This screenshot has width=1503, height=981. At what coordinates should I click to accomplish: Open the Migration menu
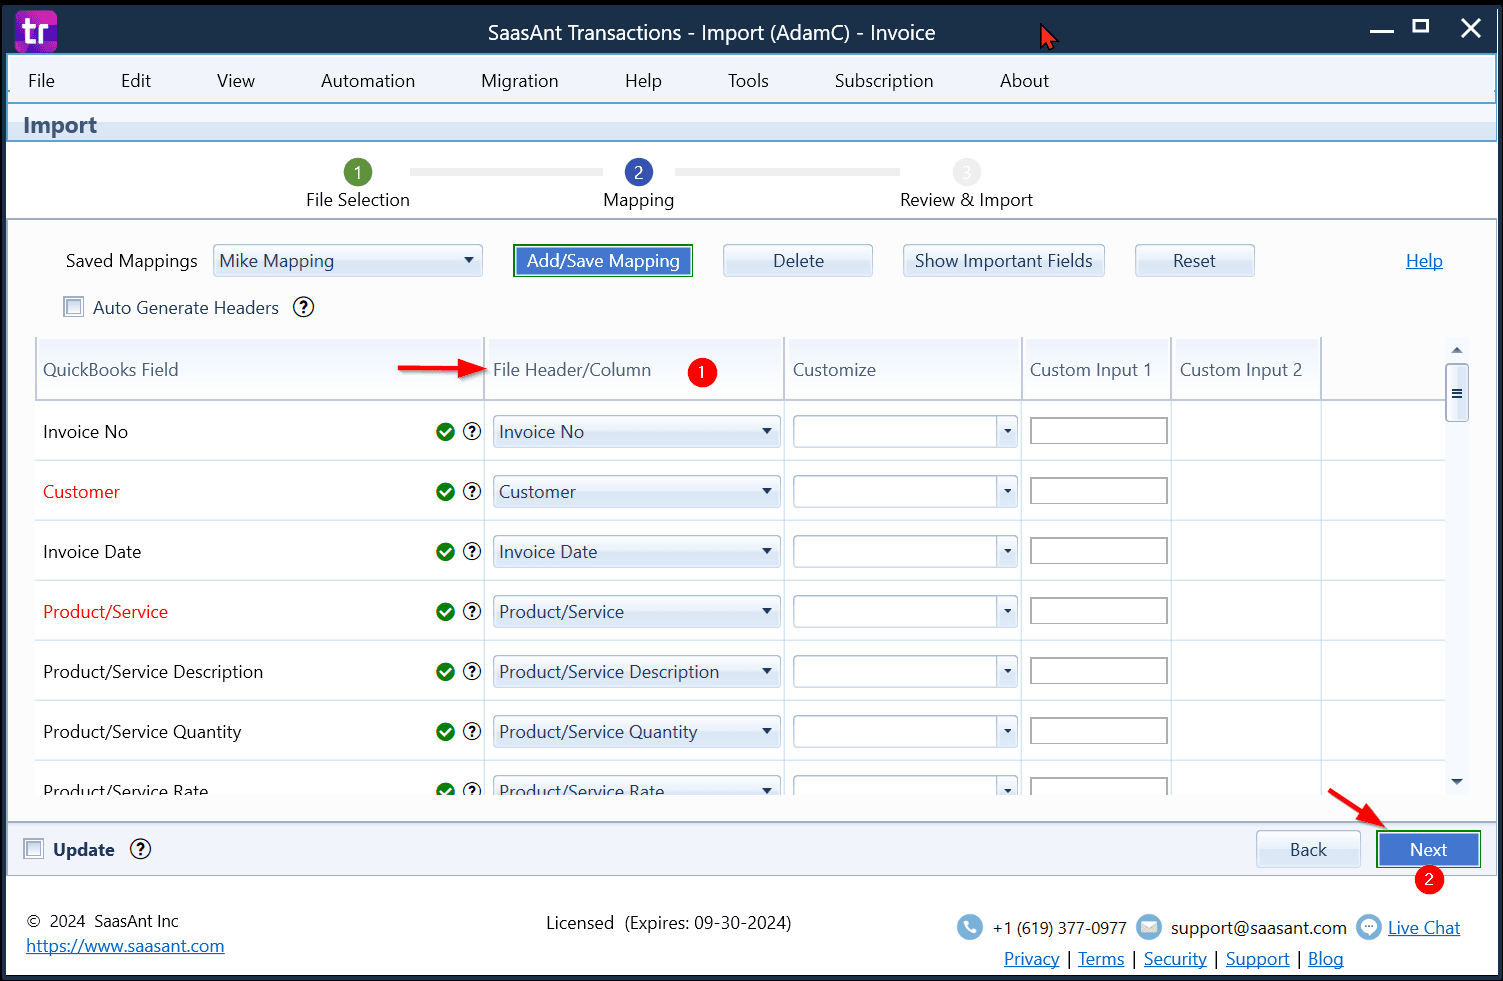pyautogui.click(x=520, y=81)
